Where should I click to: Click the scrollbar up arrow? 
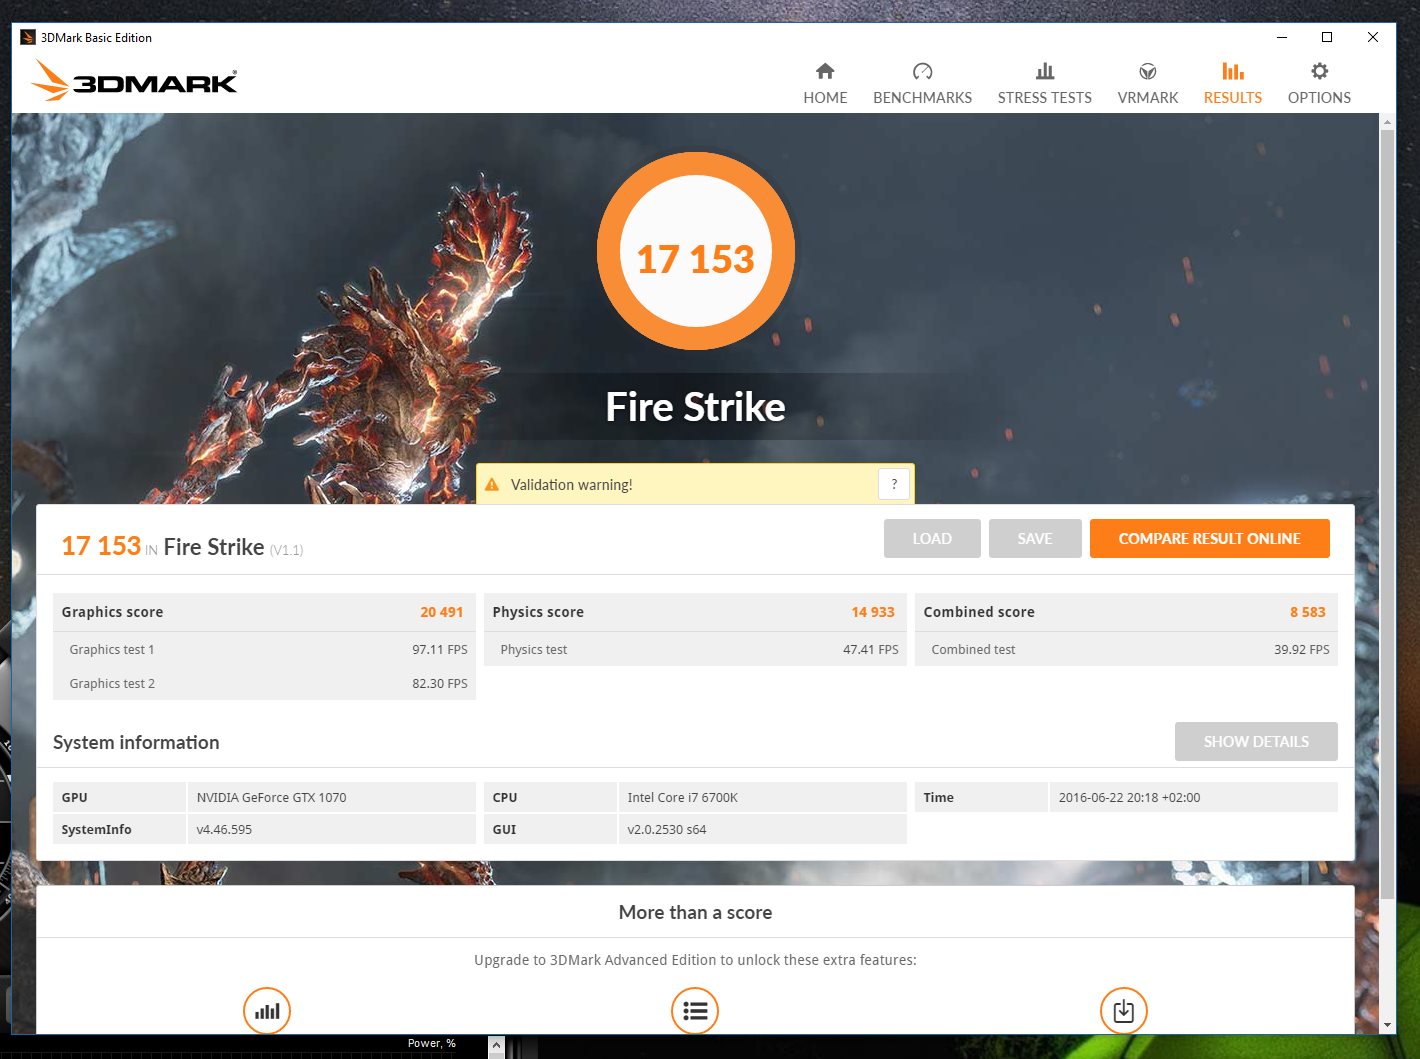(x=1387, y=122)
